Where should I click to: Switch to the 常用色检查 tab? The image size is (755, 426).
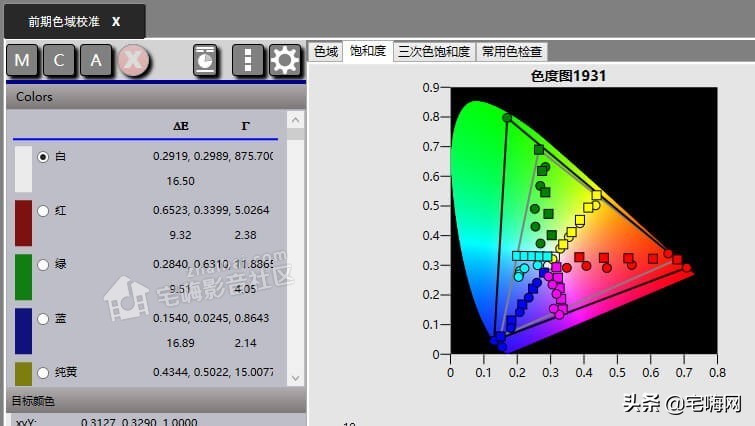tap(512, 51)
